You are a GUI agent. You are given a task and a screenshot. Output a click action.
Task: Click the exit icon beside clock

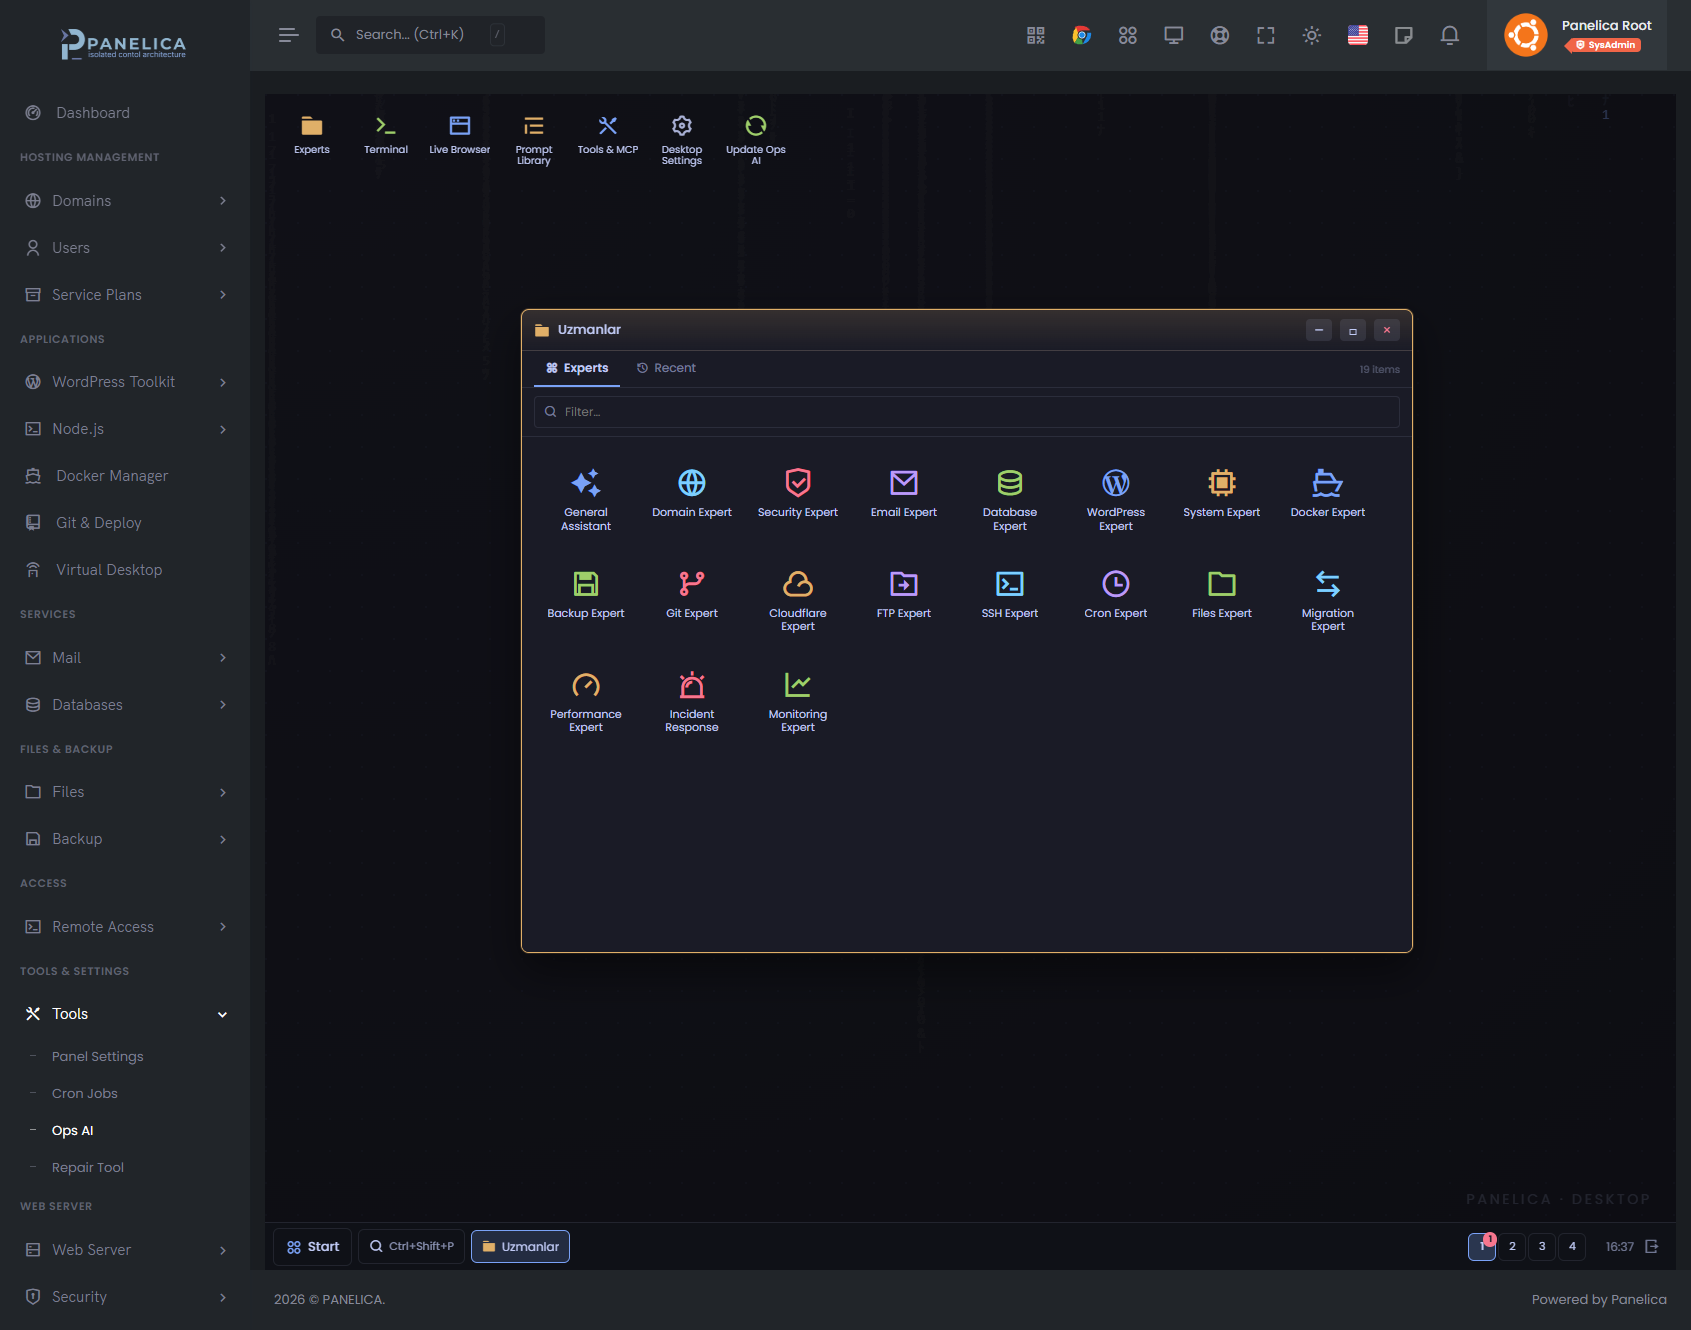[x=1652, y=1247]
